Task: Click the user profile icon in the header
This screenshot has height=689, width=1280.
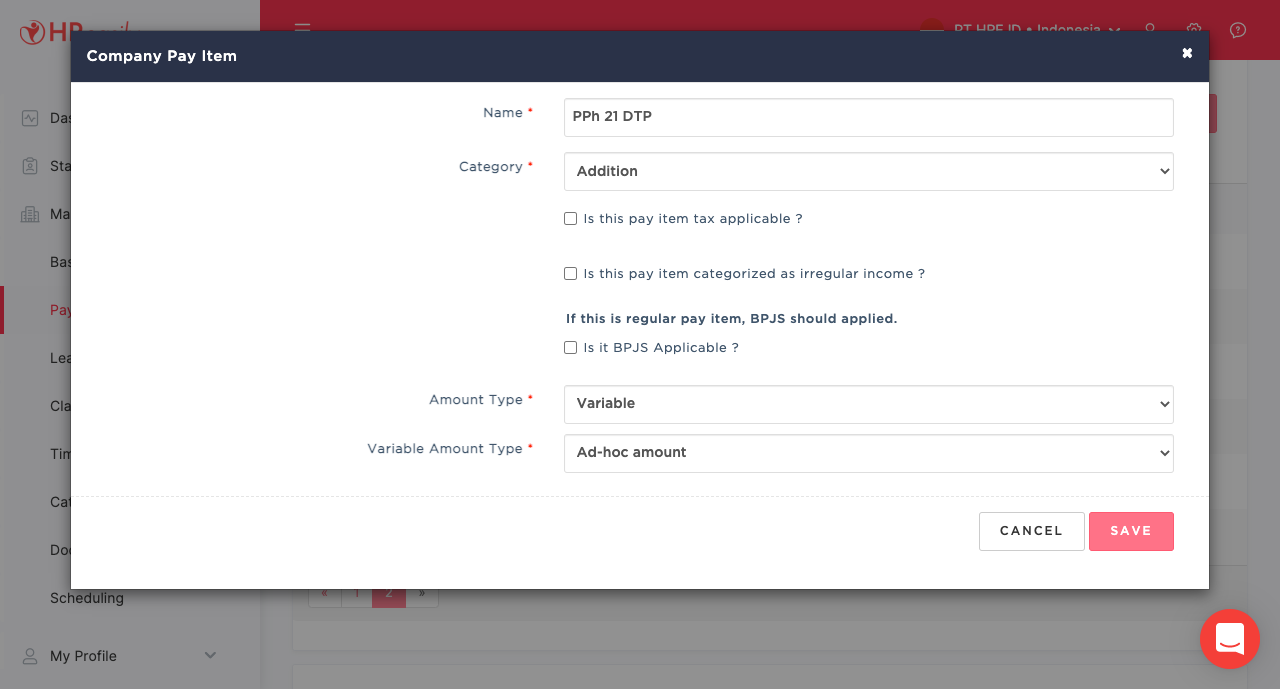Action: (x=1150, y=30)
